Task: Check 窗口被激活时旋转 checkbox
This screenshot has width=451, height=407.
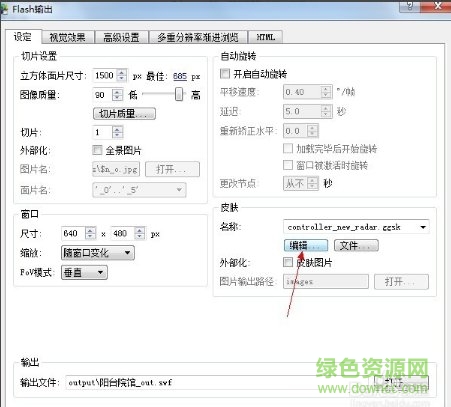Action: (x=288, y=165)
